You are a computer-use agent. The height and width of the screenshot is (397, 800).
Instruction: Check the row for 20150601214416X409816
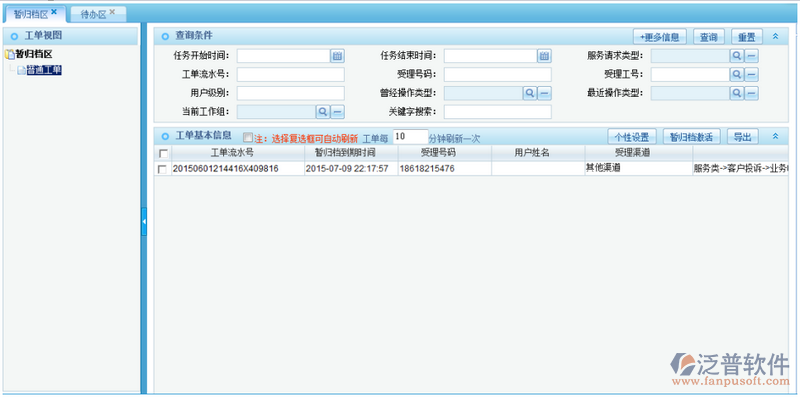163,169
